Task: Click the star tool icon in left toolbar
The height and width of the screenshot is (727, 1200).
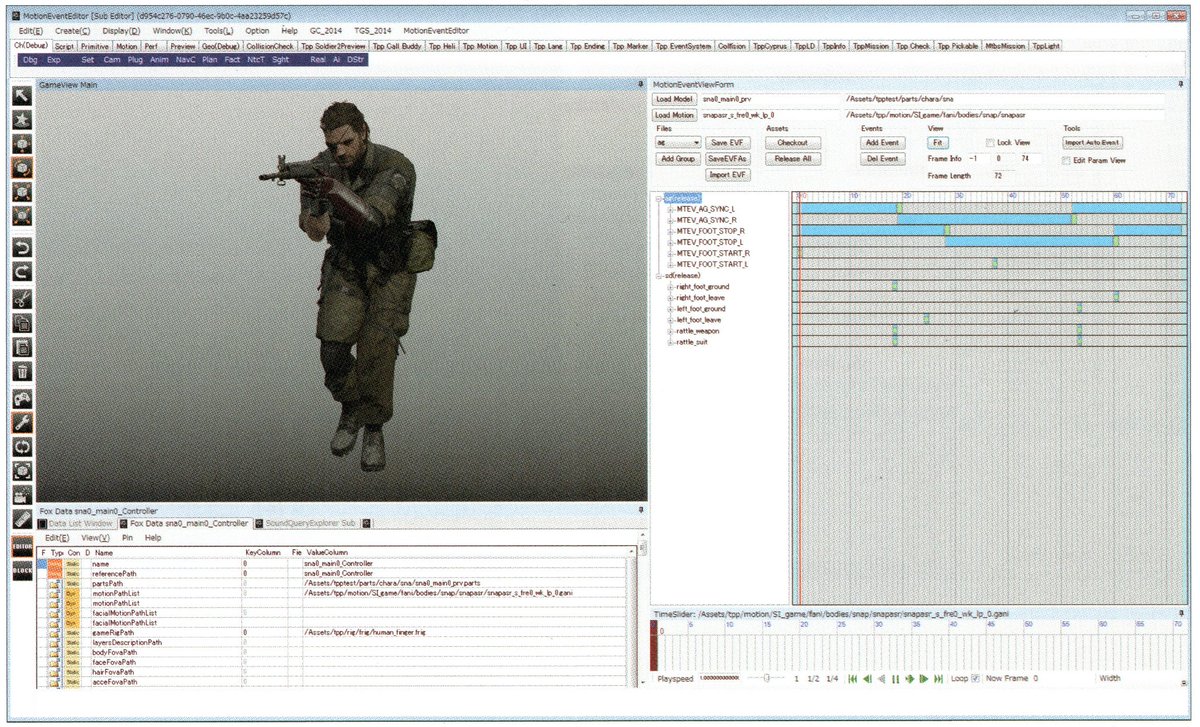Action: [x=22, y=120]
